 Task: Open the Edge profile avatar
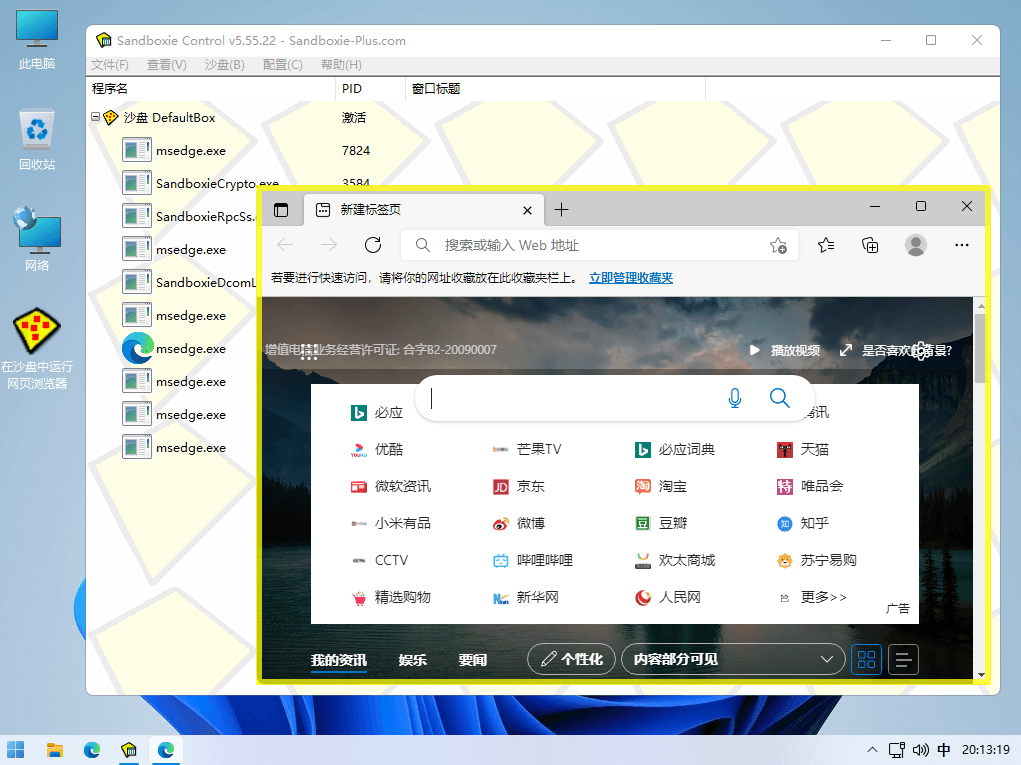click(916, 245)
